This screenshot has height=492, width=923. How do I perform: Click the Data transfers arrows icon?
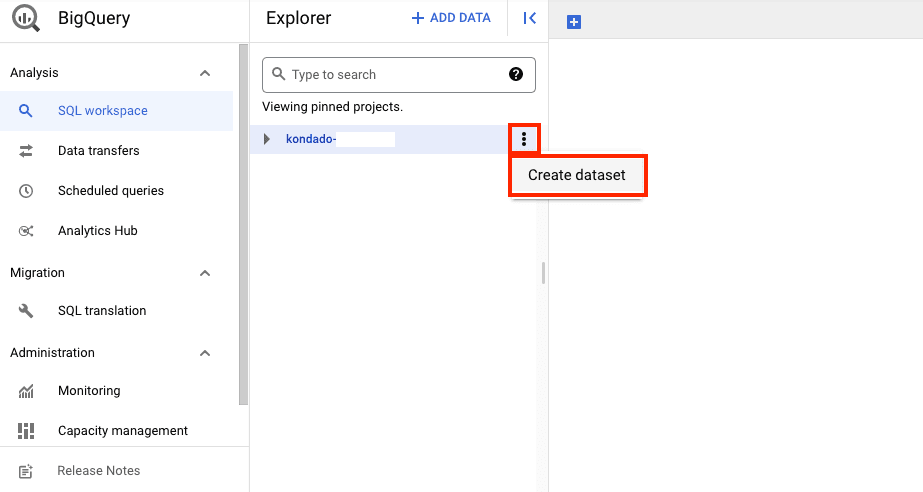click(26, 151)
